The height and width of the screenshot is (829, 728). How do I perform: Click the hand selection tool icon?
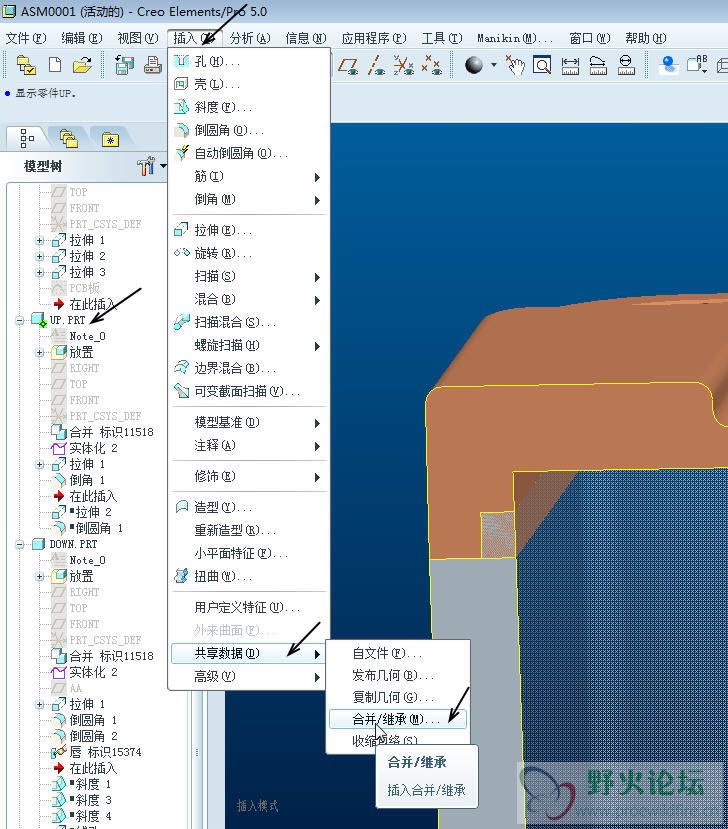tap(514, 65)
